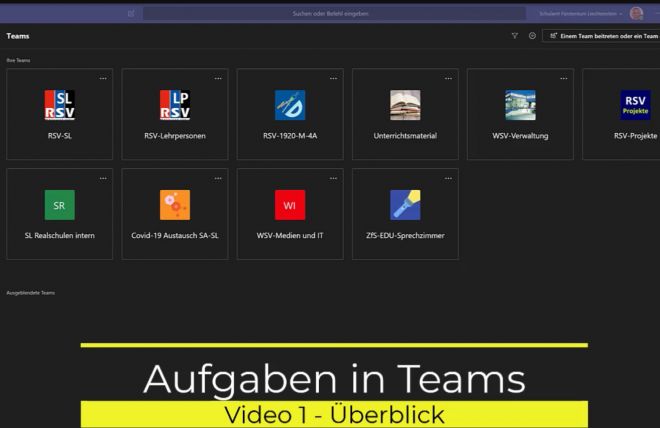Image resolution: width=660 pixels, height=428 pixels.
Task: Click the new chat compose icon
Action: coord(131,13)
